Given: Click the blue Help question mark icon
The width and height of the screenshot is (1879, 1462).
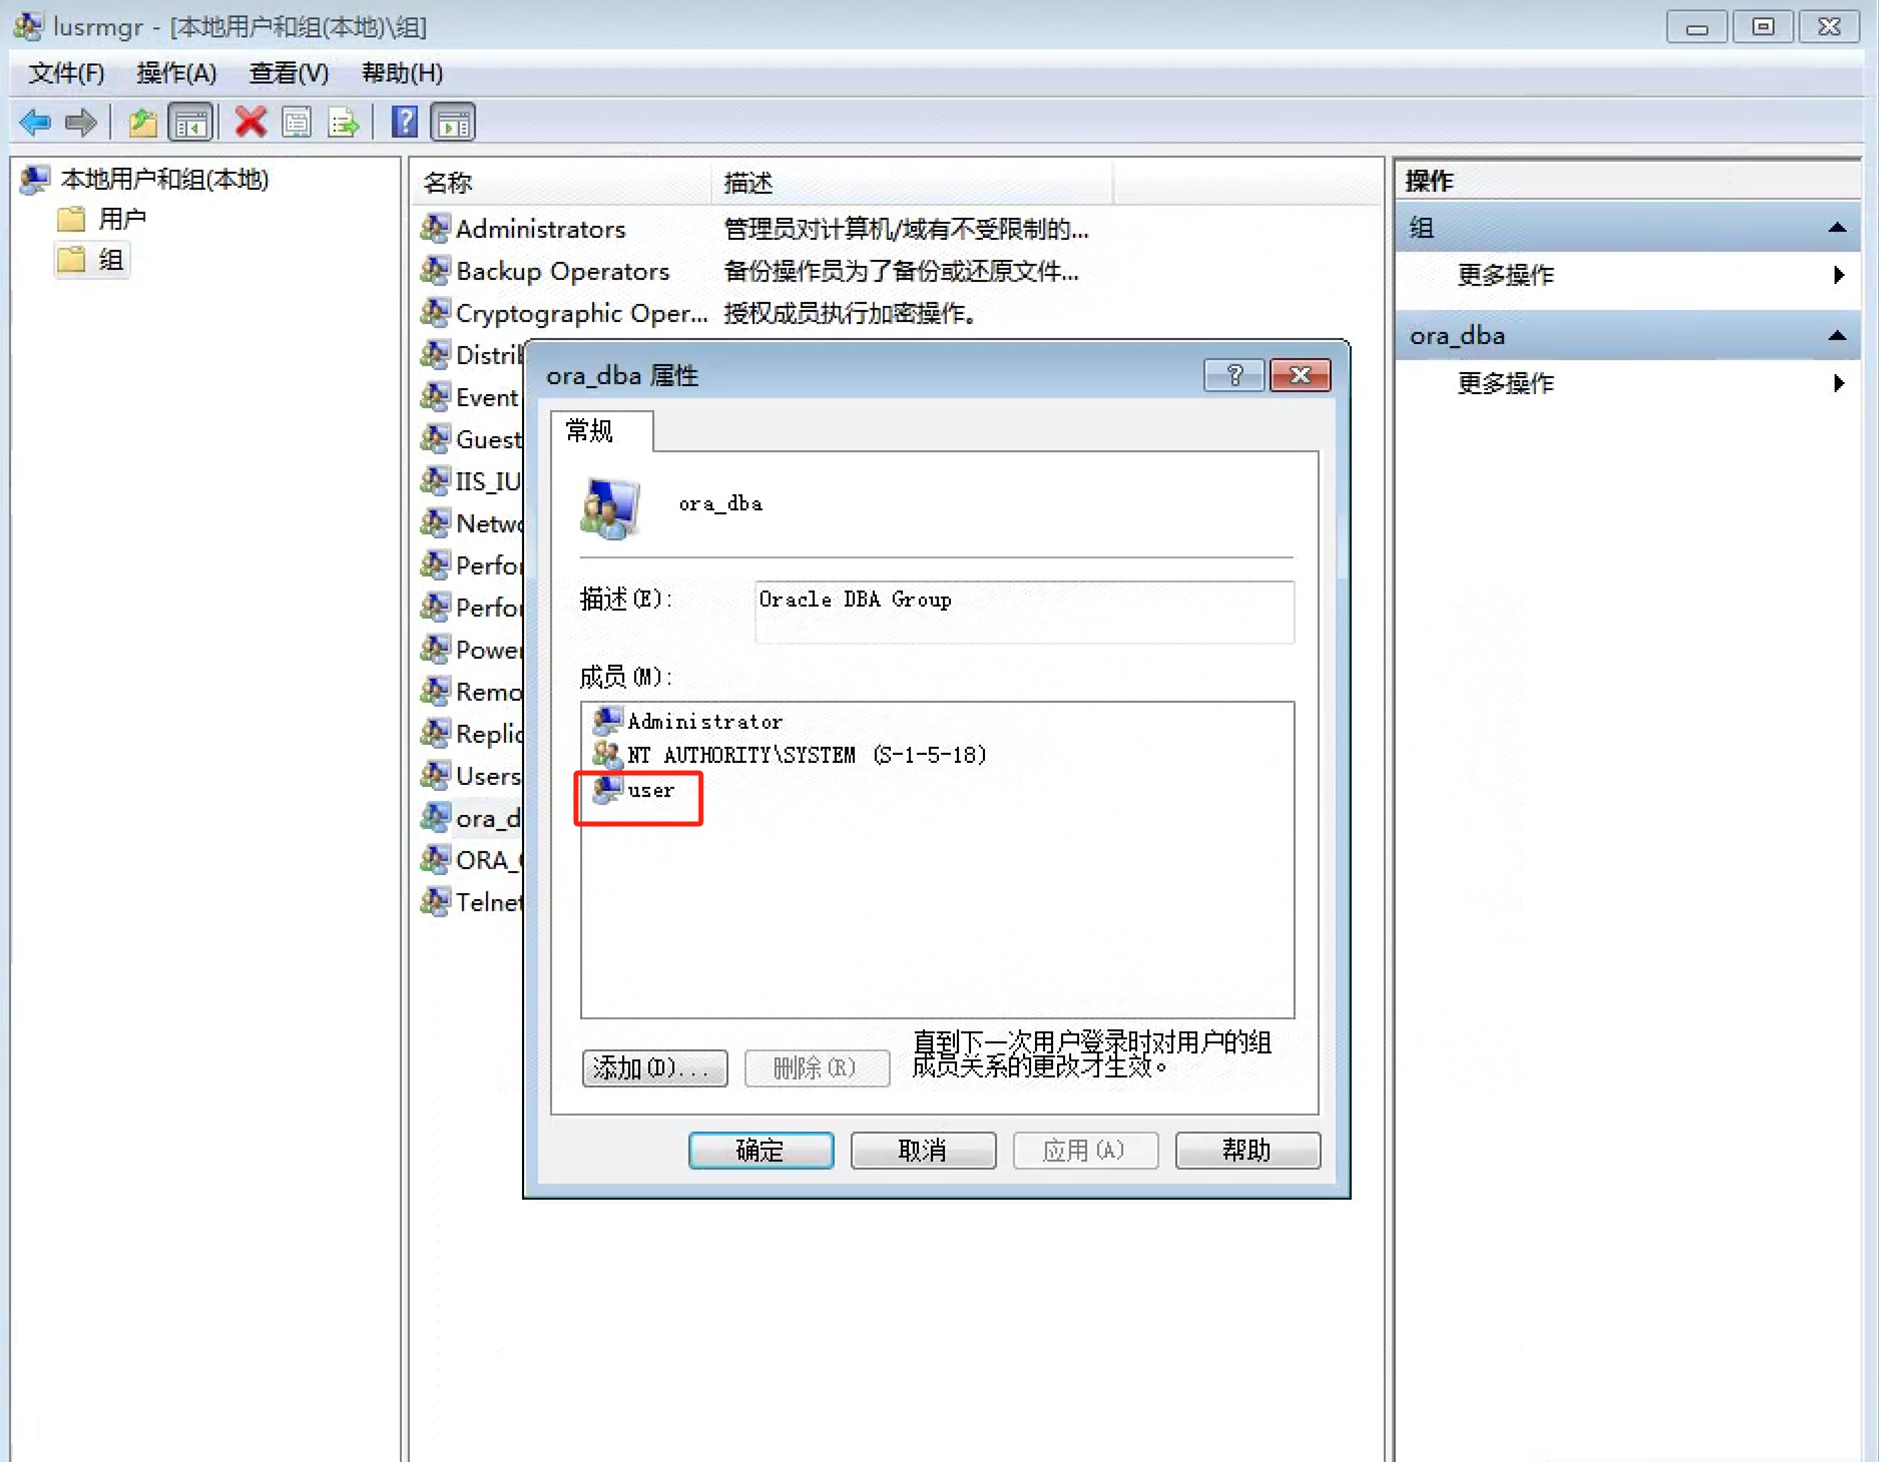Looking at the screenshot, I should [x=404, y=123].
